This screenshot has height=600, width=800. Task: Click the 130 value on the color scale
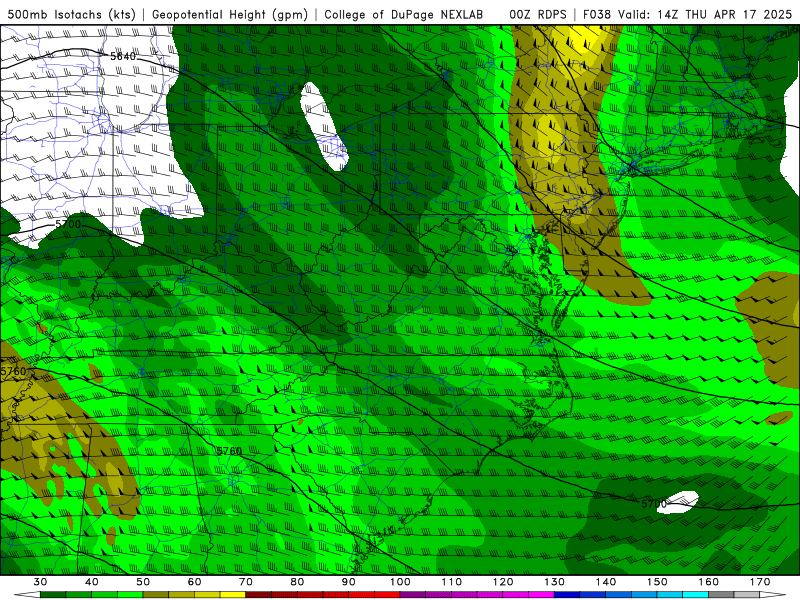[x=555, y=582]
